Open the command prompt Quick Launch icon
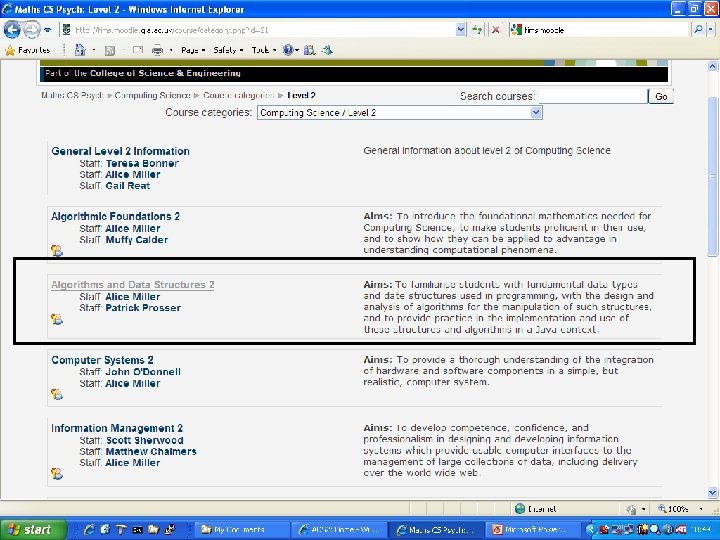Image resolution: width=720 pixels, height=540 pixels. click(137, 530)
